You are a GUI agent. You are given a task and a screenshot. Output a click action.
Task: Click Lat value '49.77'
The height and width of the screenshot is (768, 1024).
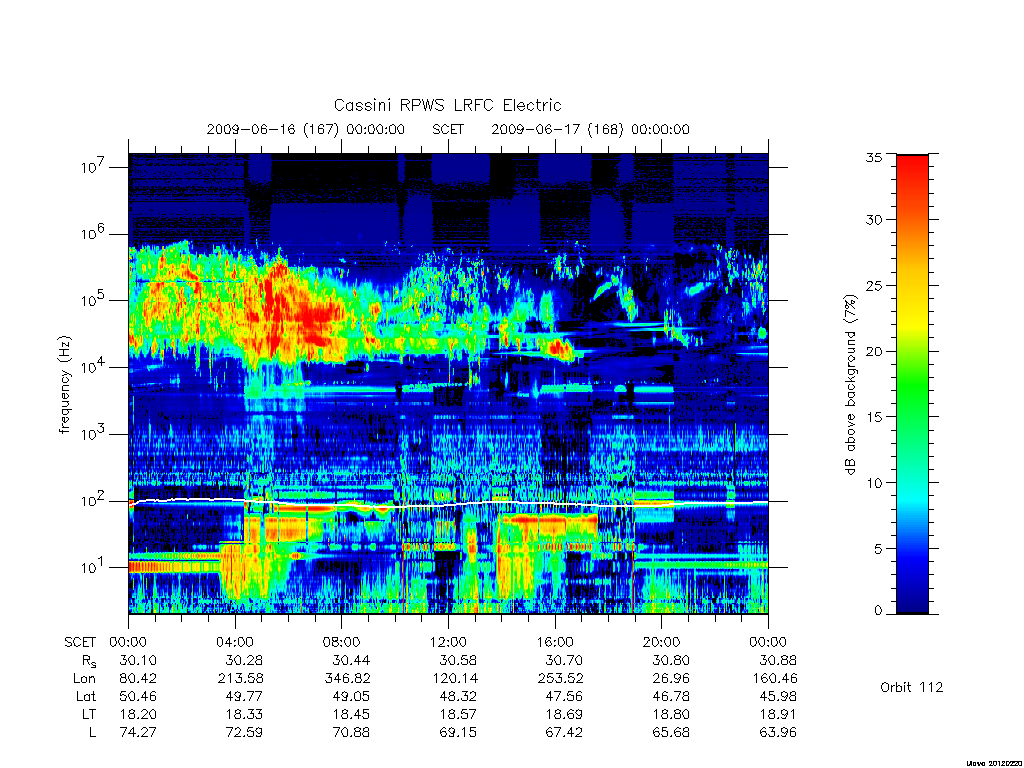click(x=244, y=697)
